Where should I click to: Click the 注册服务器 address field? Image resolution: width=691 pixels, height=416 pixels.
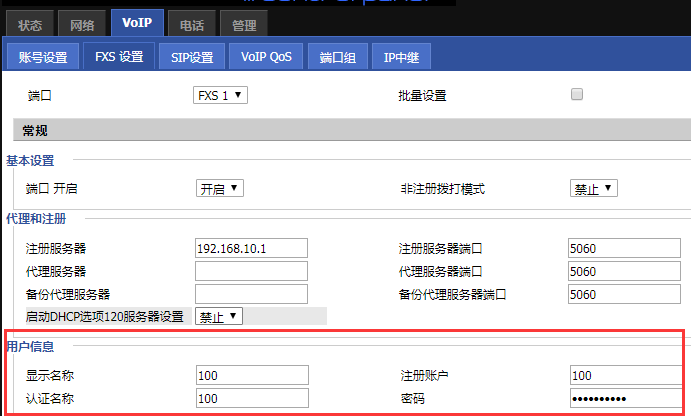click(251, 248)
